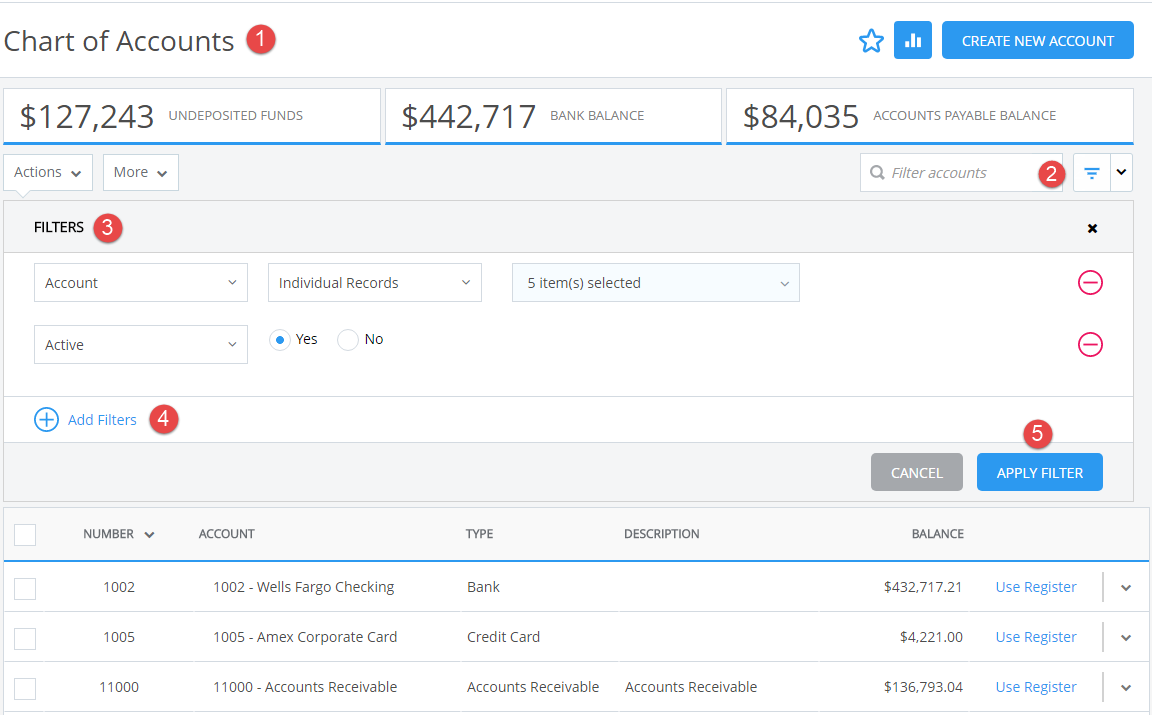Screen dimensions: 1152x715
Task: Open the Actions dropdown
Action: pos(48,173)
